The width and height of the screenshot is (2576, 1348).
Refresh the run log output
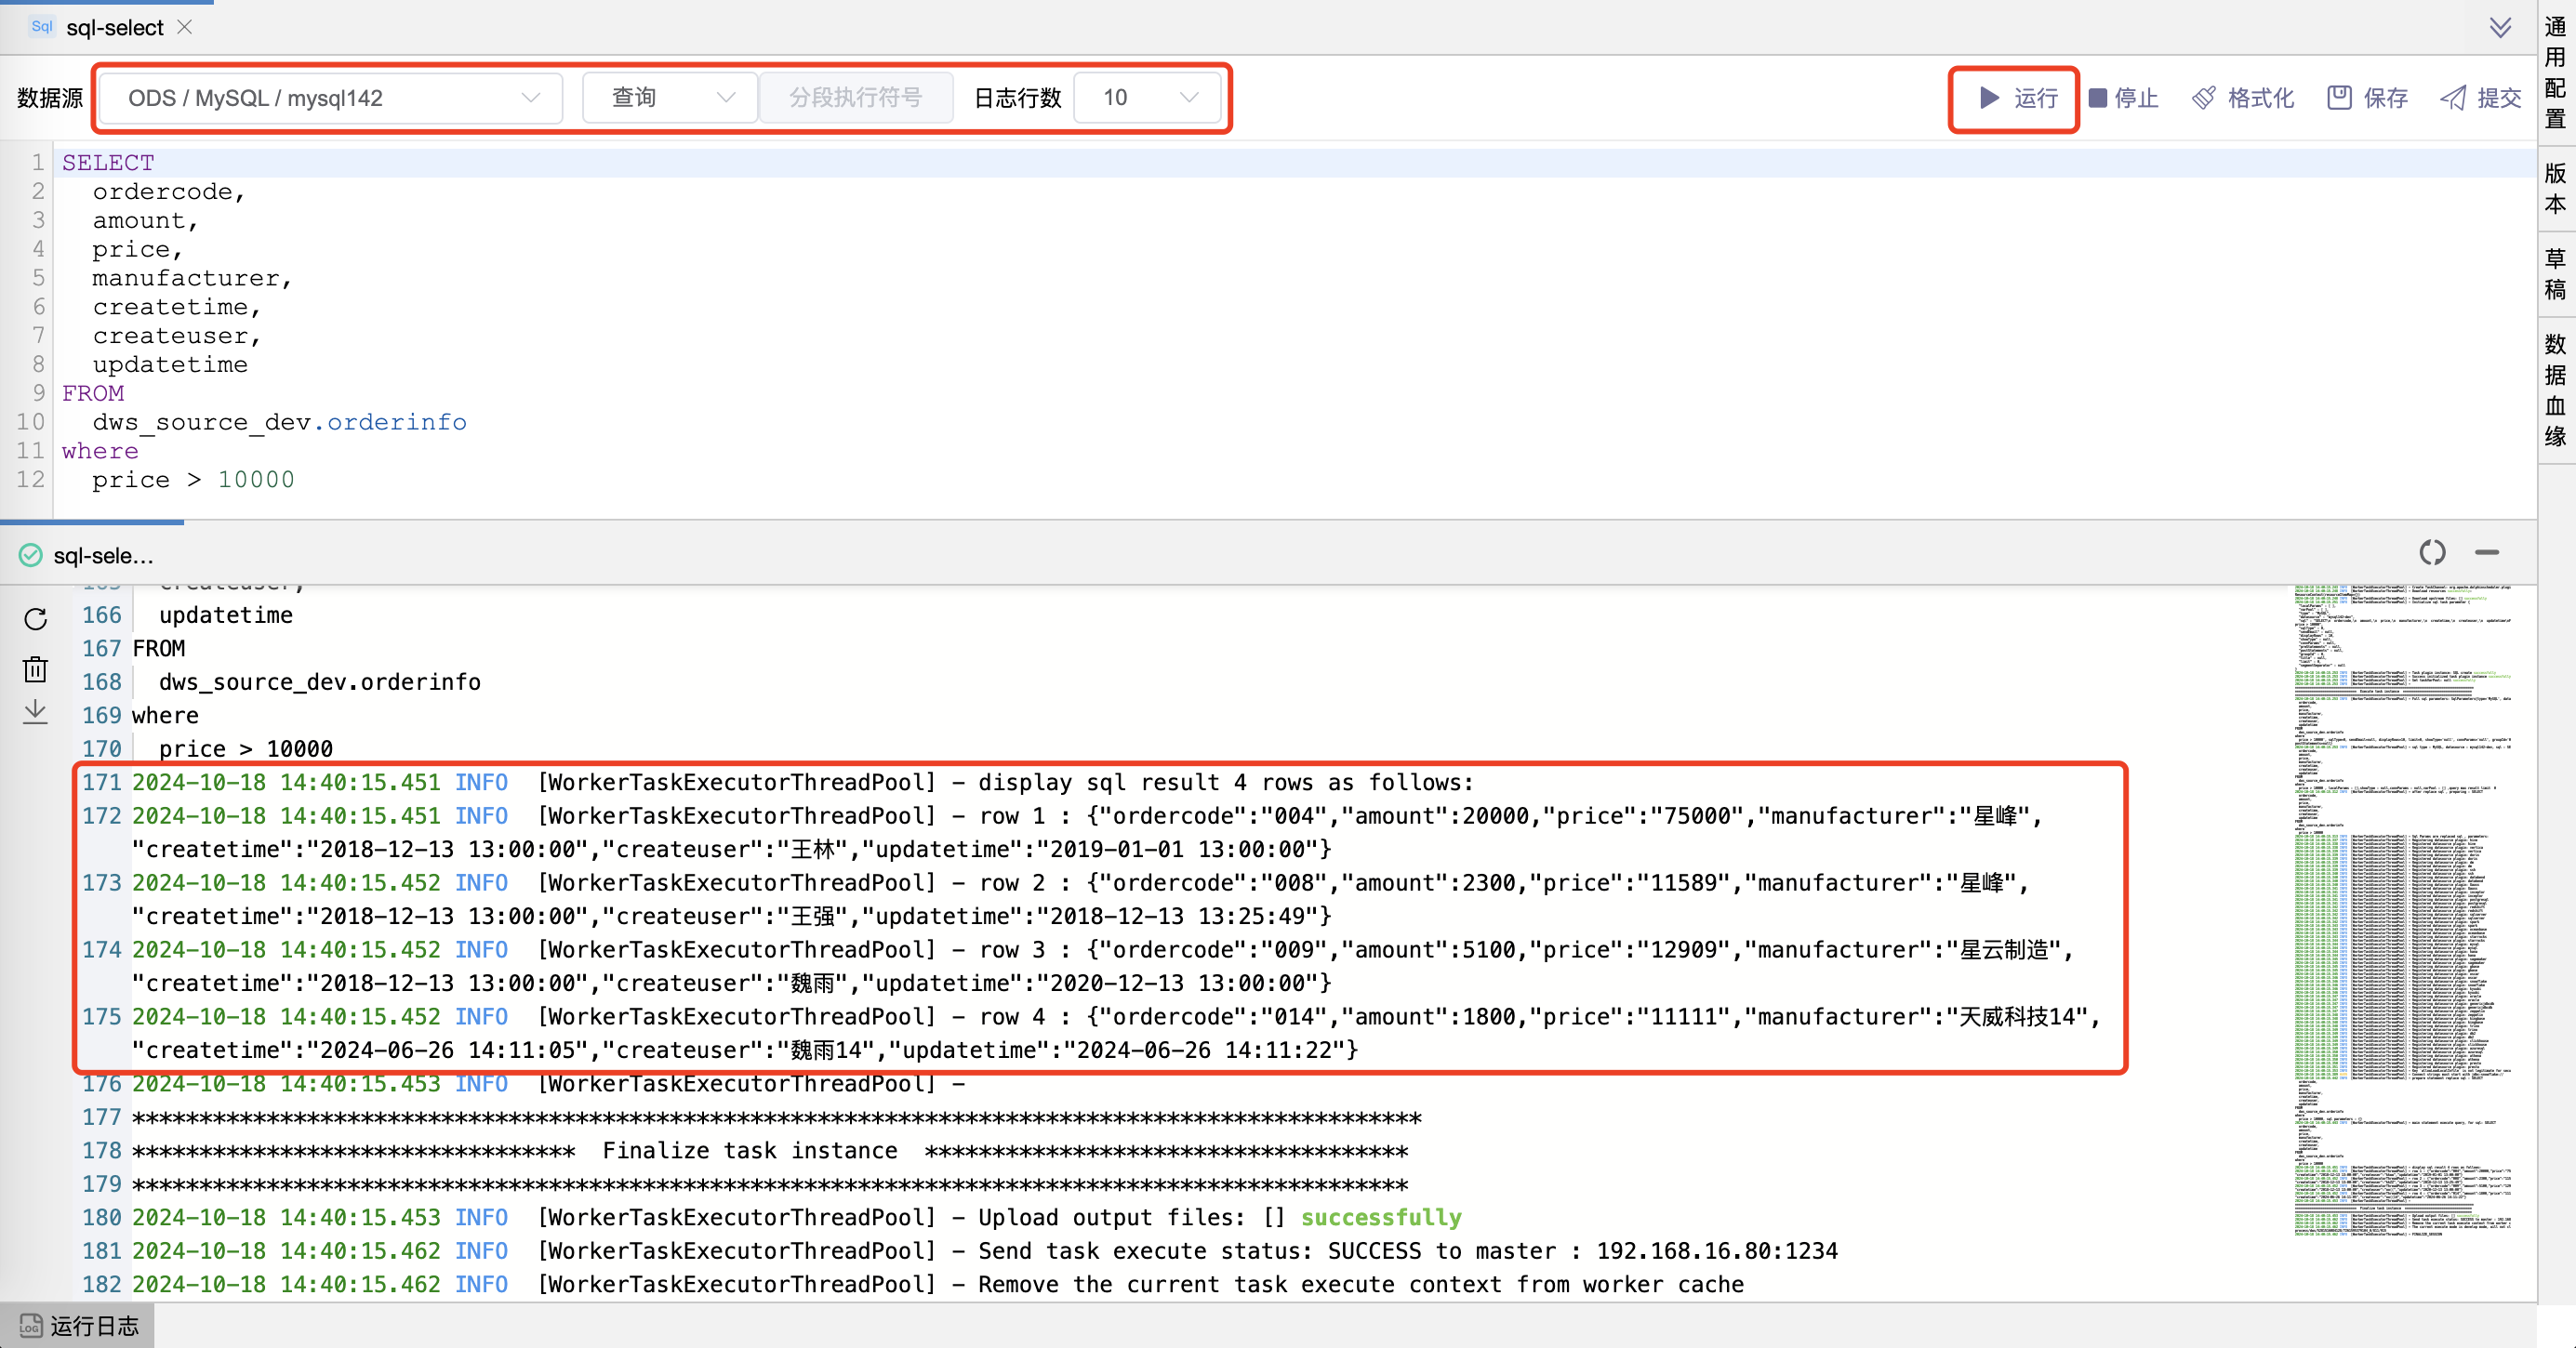(35, 620)
